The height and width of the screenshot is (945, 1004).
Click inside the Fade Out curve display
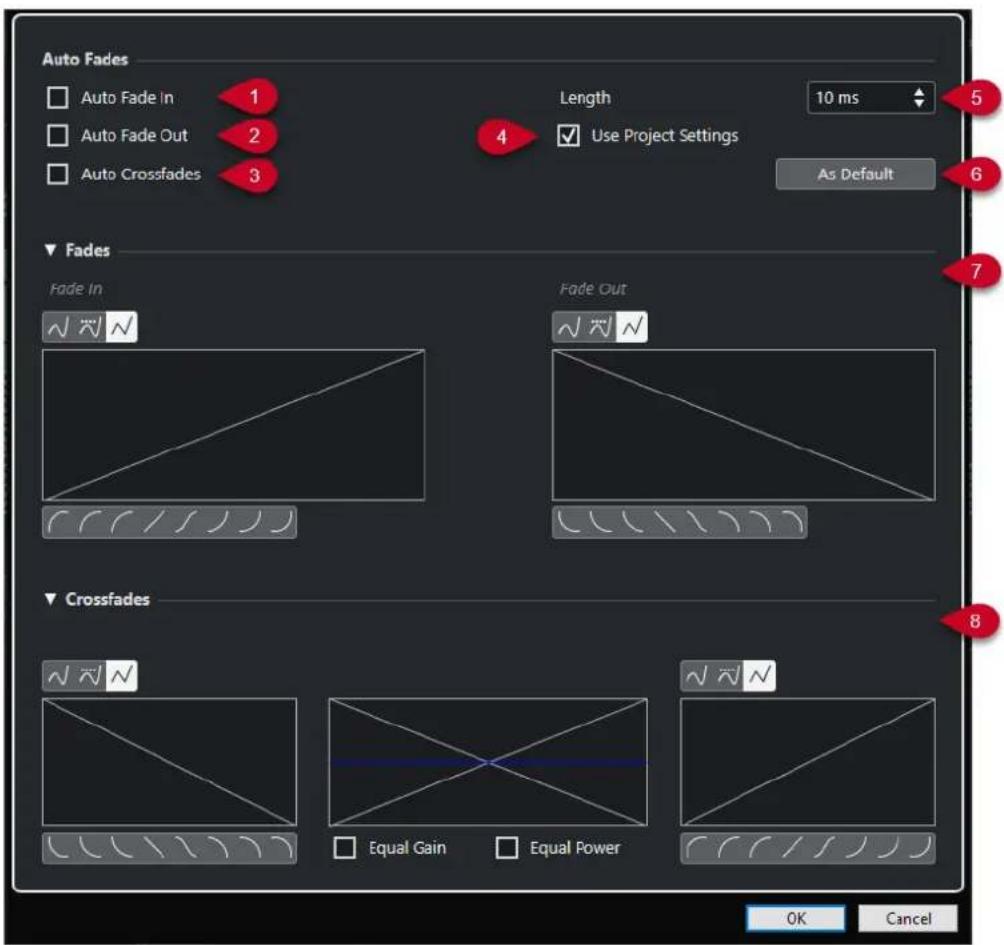tap(743, 425)
